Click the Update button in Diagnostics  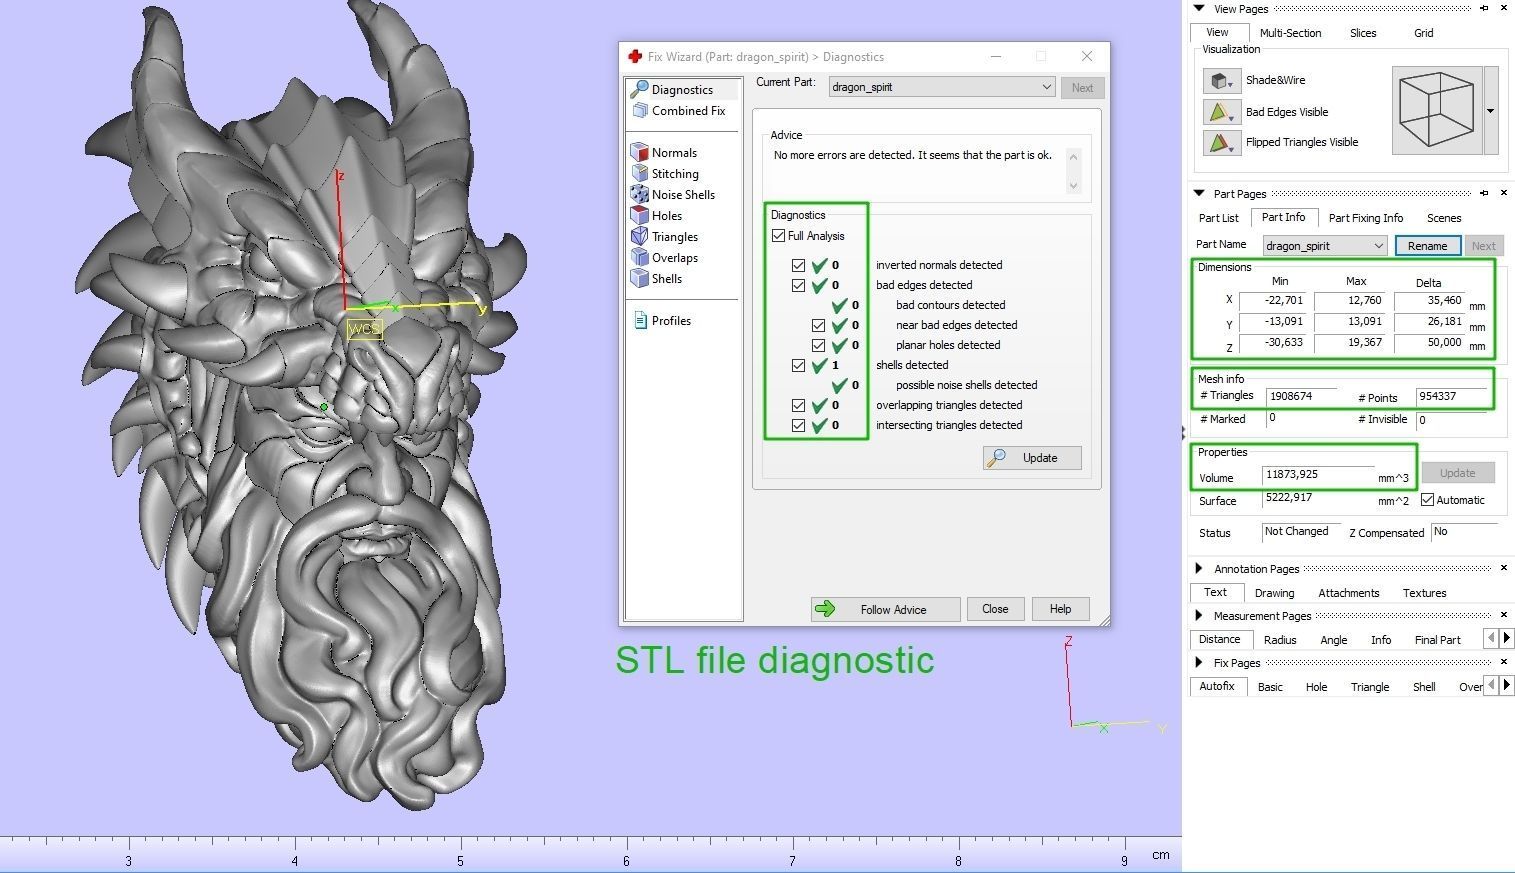click(1032, 458)
